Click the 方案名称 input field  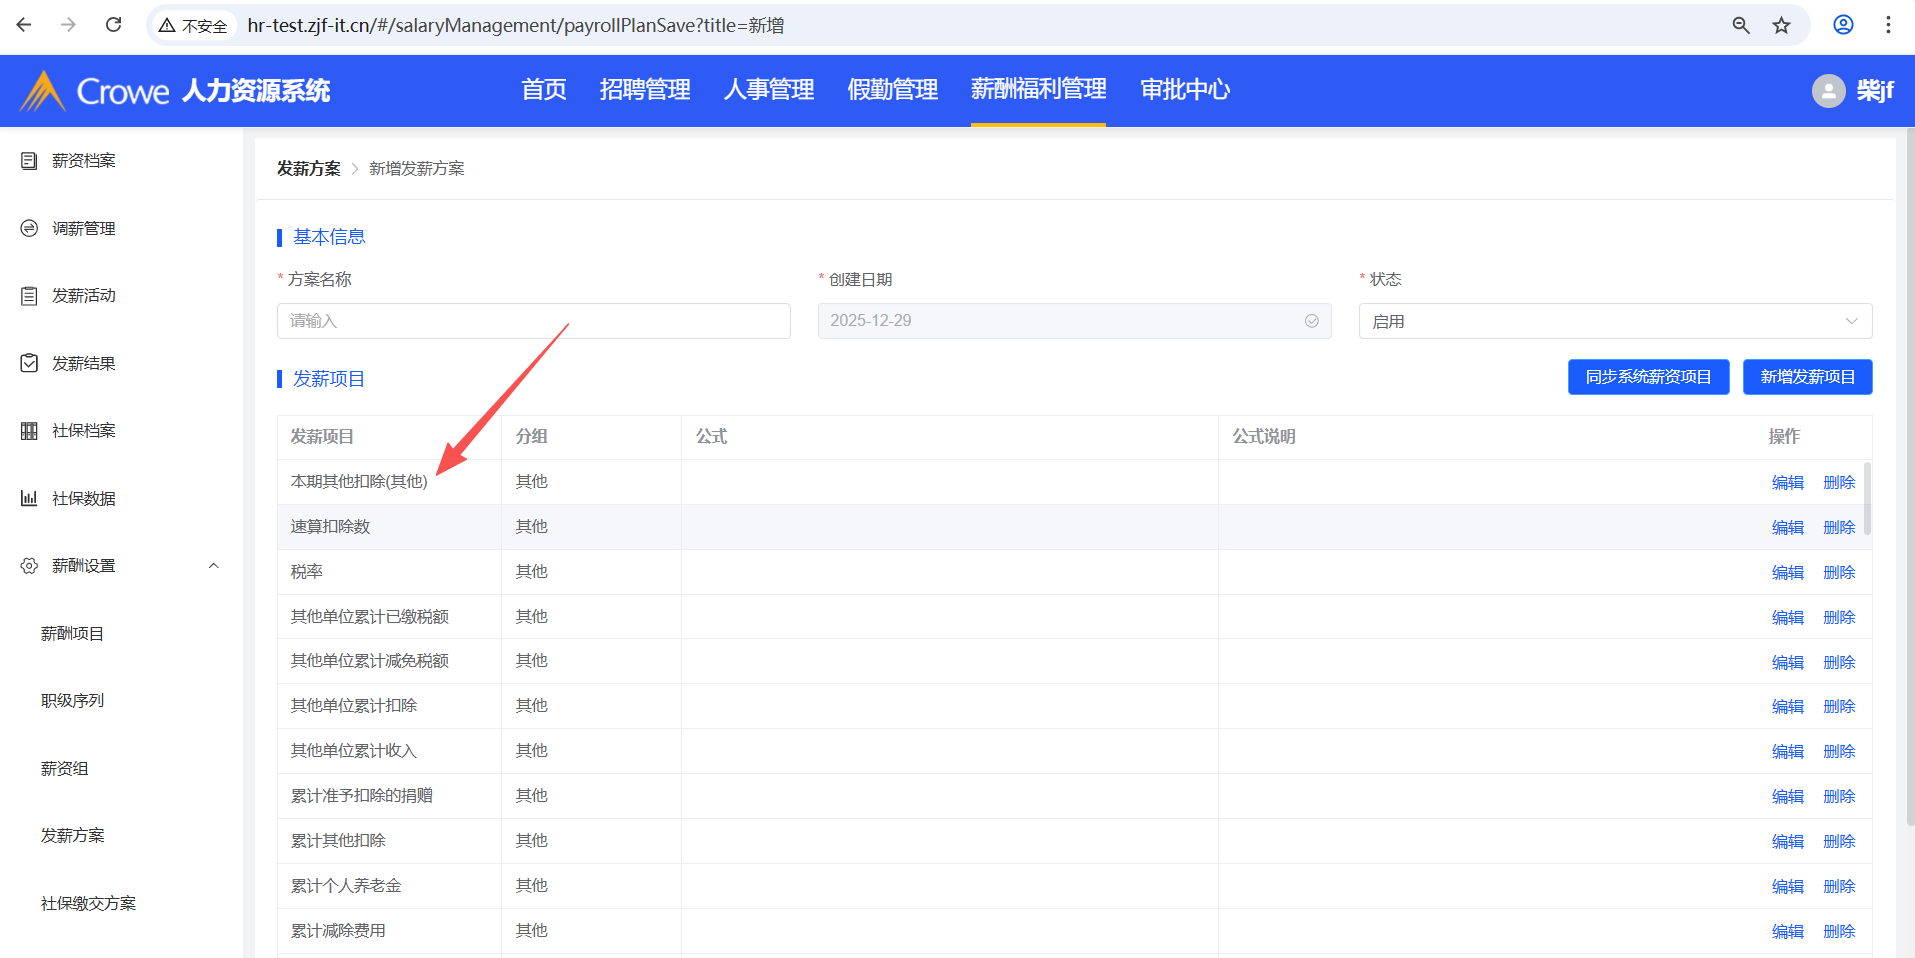(x=533, y=321)
